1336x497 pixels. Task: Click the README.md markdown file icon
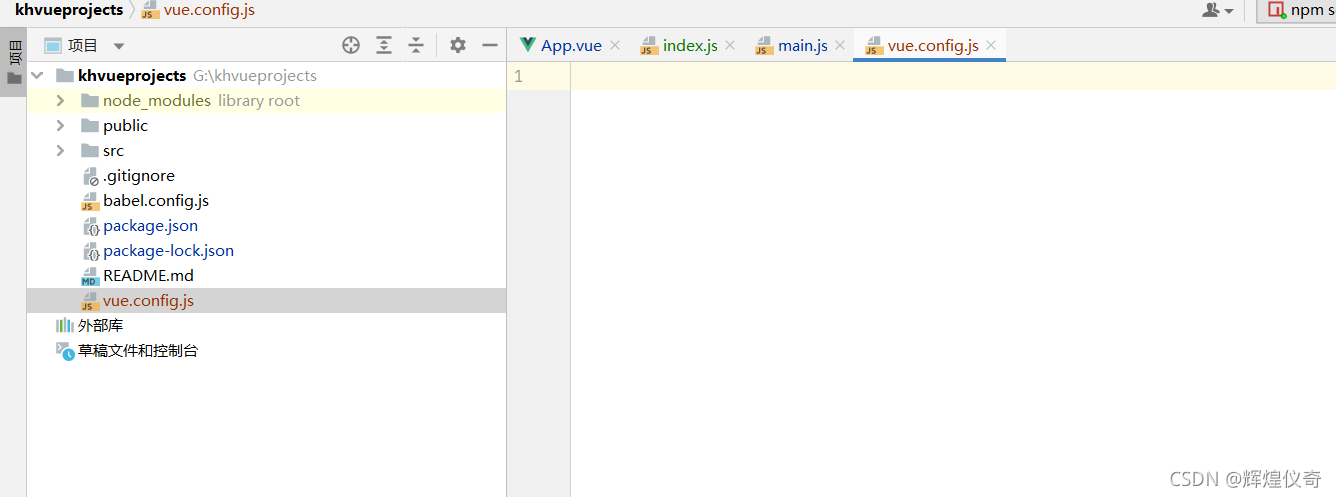click(90, 277)
